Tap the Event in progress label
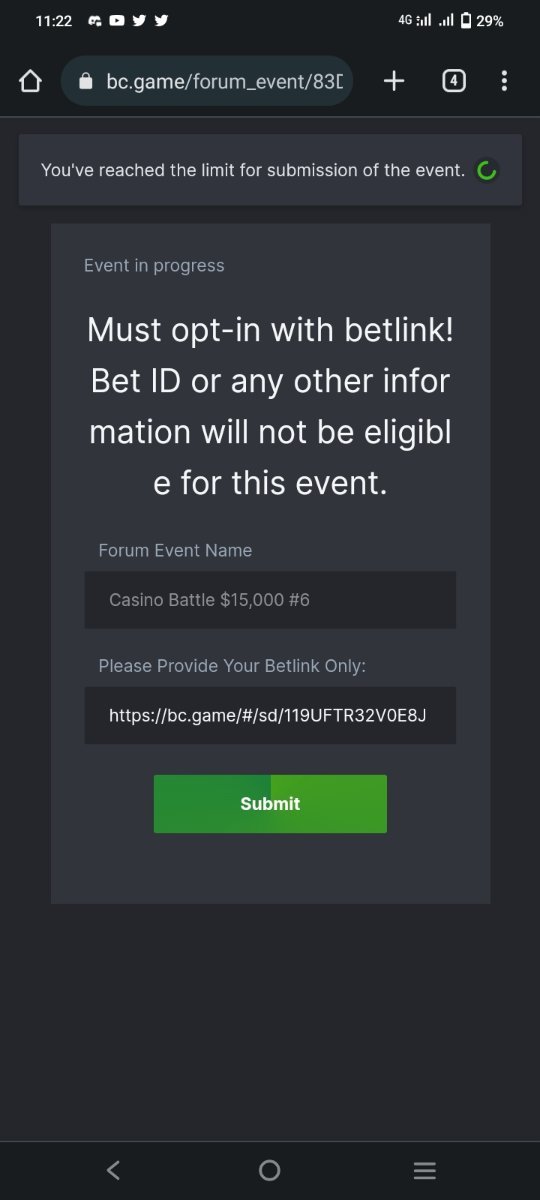540x1200 pixels. coord(154,265)
